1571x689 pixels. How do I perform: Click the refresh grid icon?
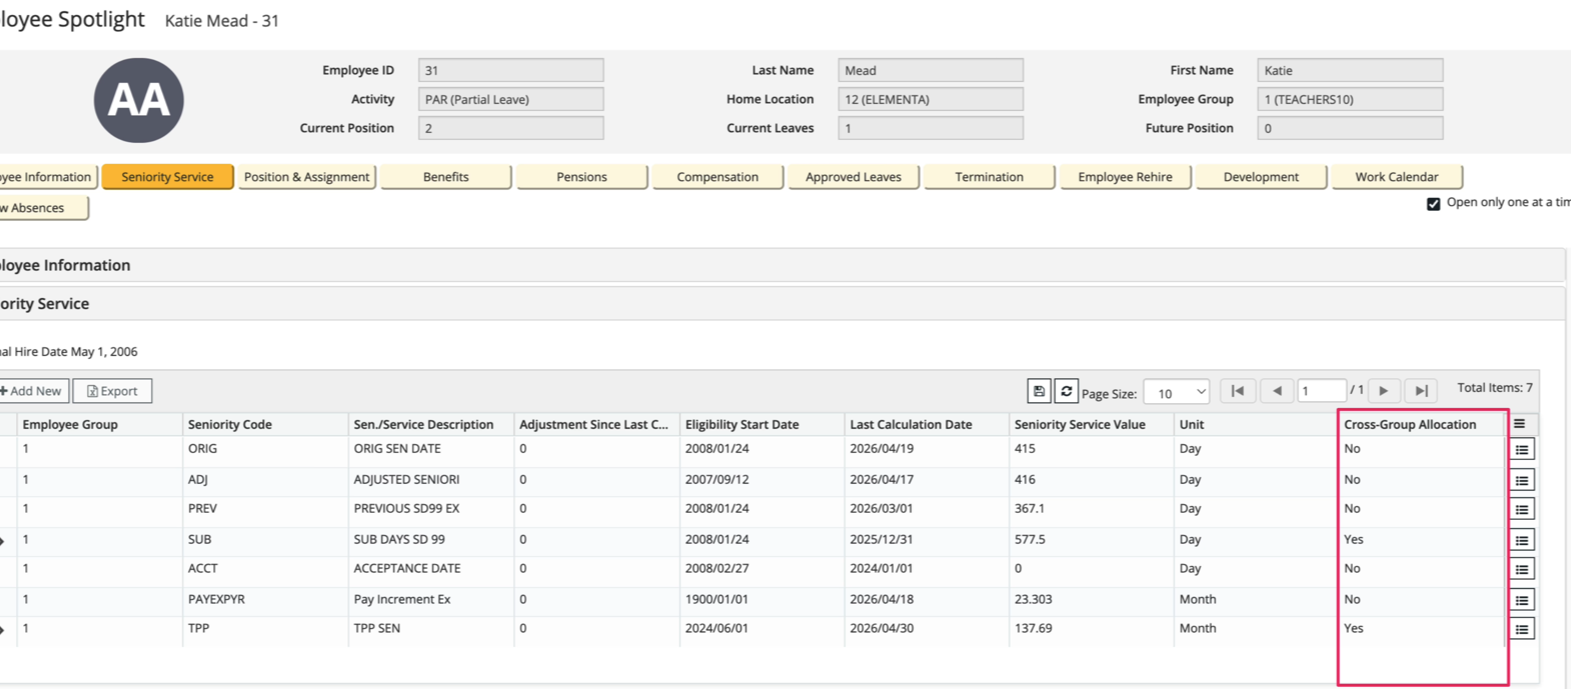1066,391
